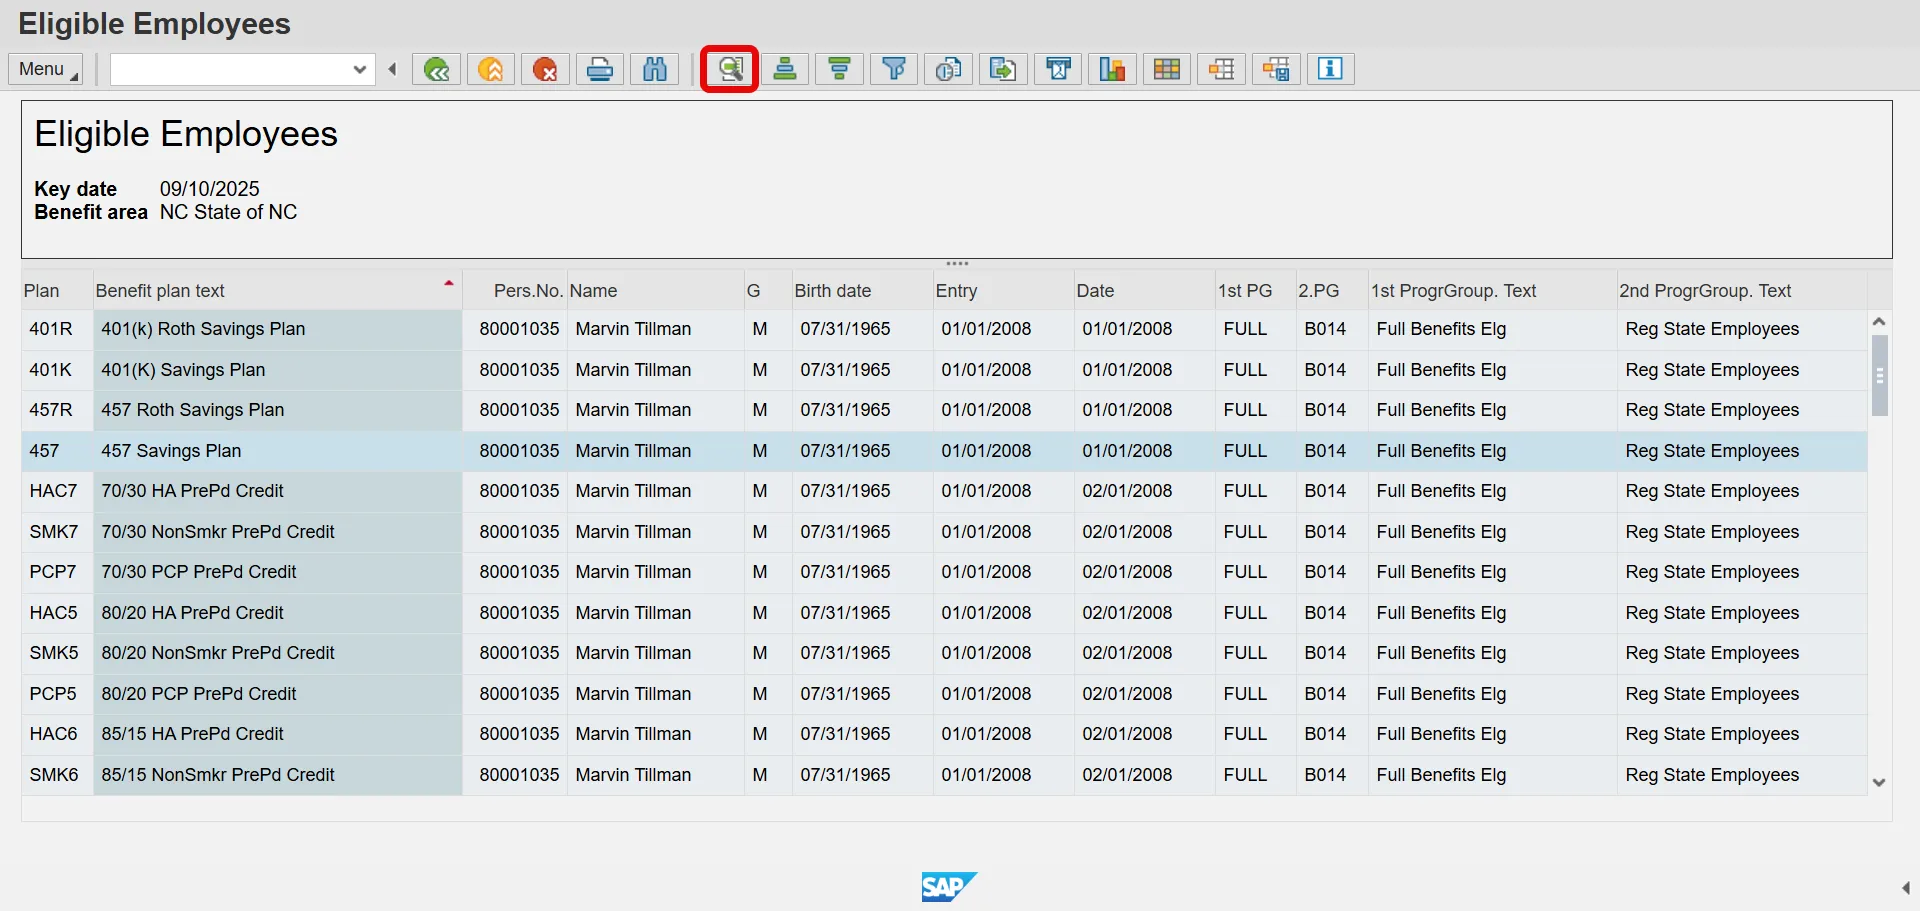Open the Set Filter funnel icon
1920x911 pixels.
point(894,69)
